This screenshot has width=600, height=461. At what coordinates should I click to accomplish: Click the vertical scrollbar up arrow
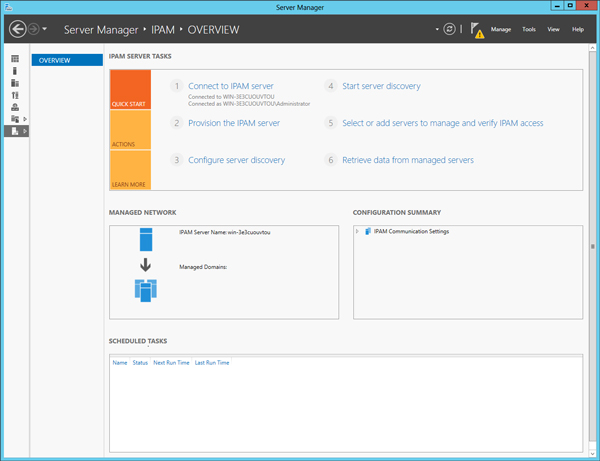(x=592, y=48)
